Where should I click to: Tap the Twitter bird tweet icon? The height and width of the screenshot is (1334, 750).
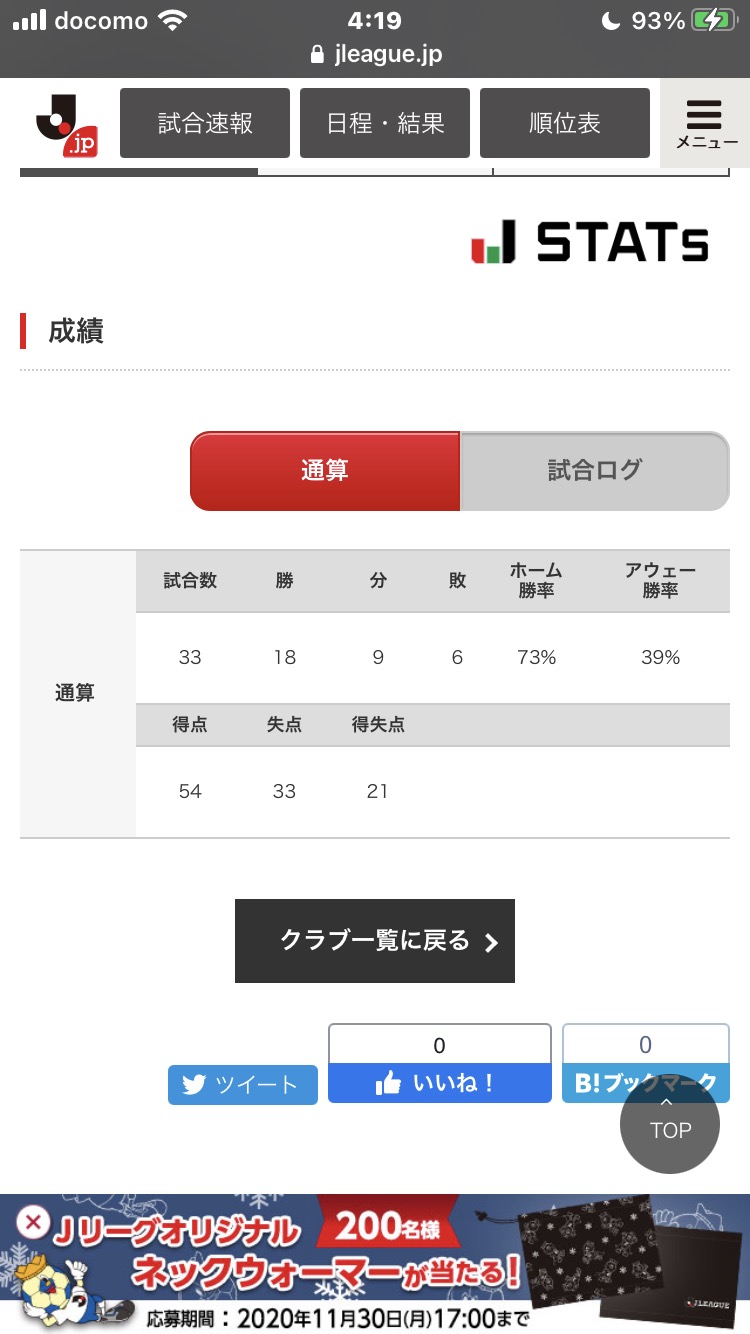pos(194,1085)
